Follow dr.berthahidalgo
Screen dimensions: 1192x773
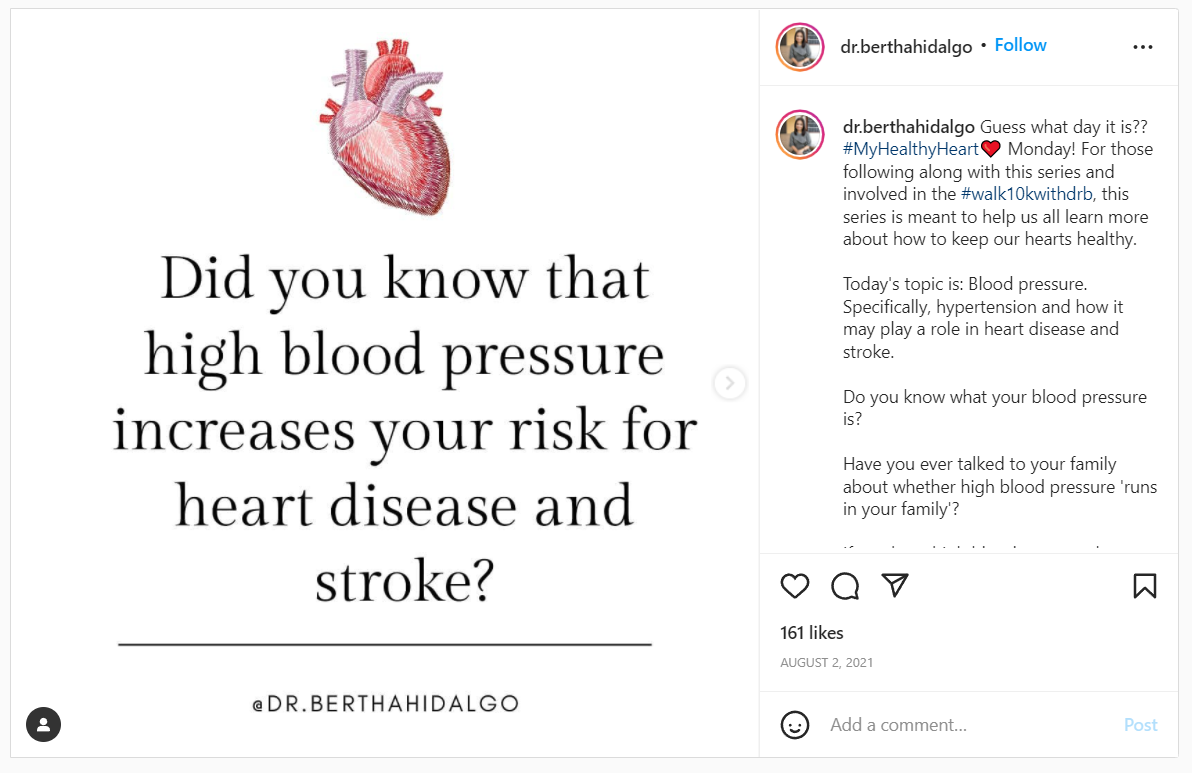pyautogui.click(x=1020, y=46)
